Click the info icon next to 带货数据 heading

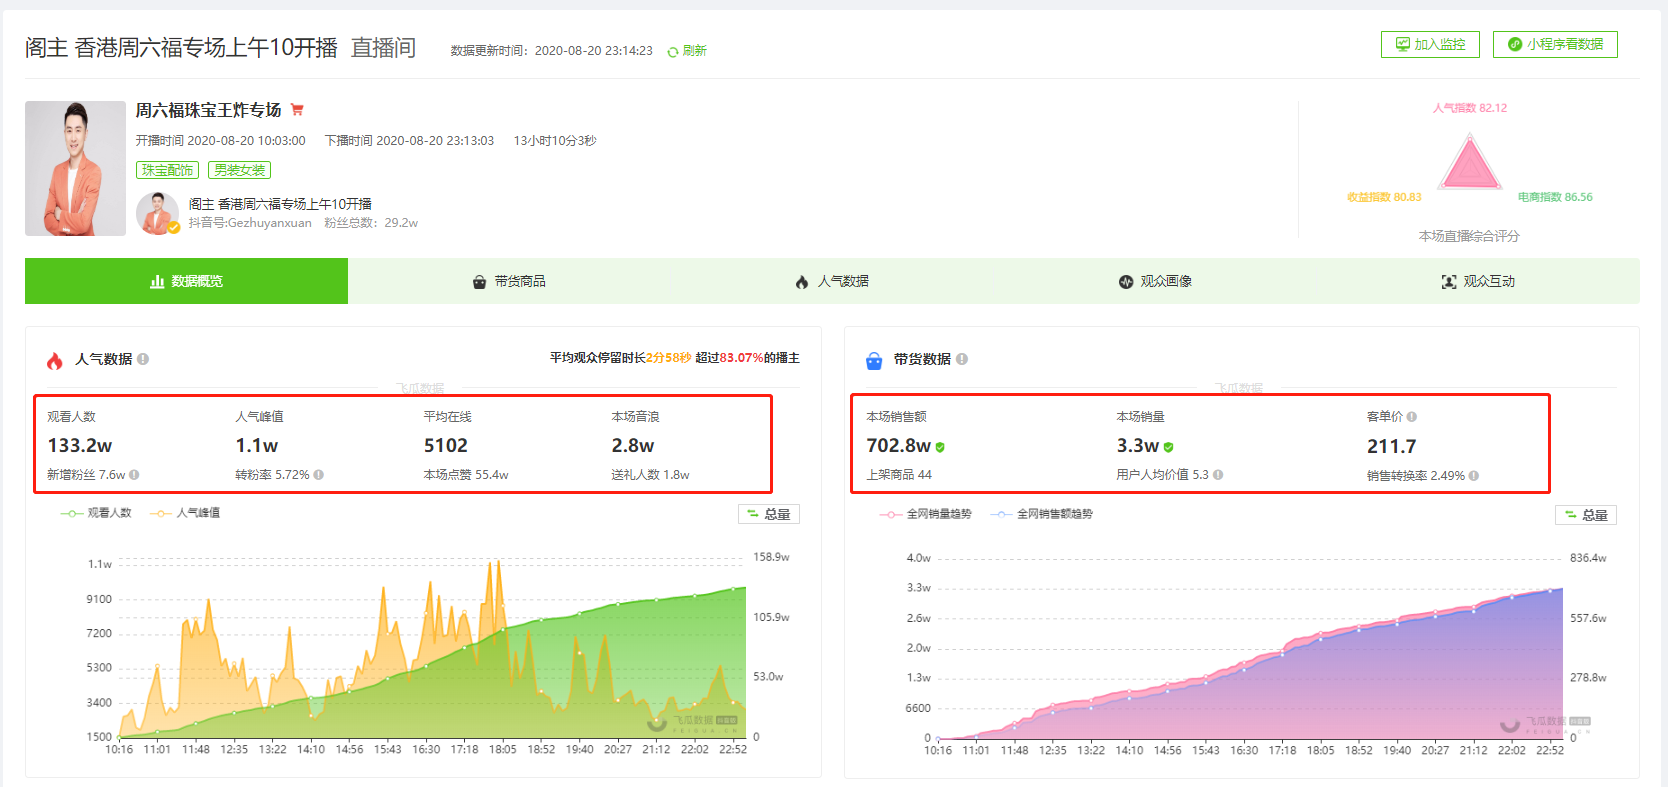click(x=962, y=359)
